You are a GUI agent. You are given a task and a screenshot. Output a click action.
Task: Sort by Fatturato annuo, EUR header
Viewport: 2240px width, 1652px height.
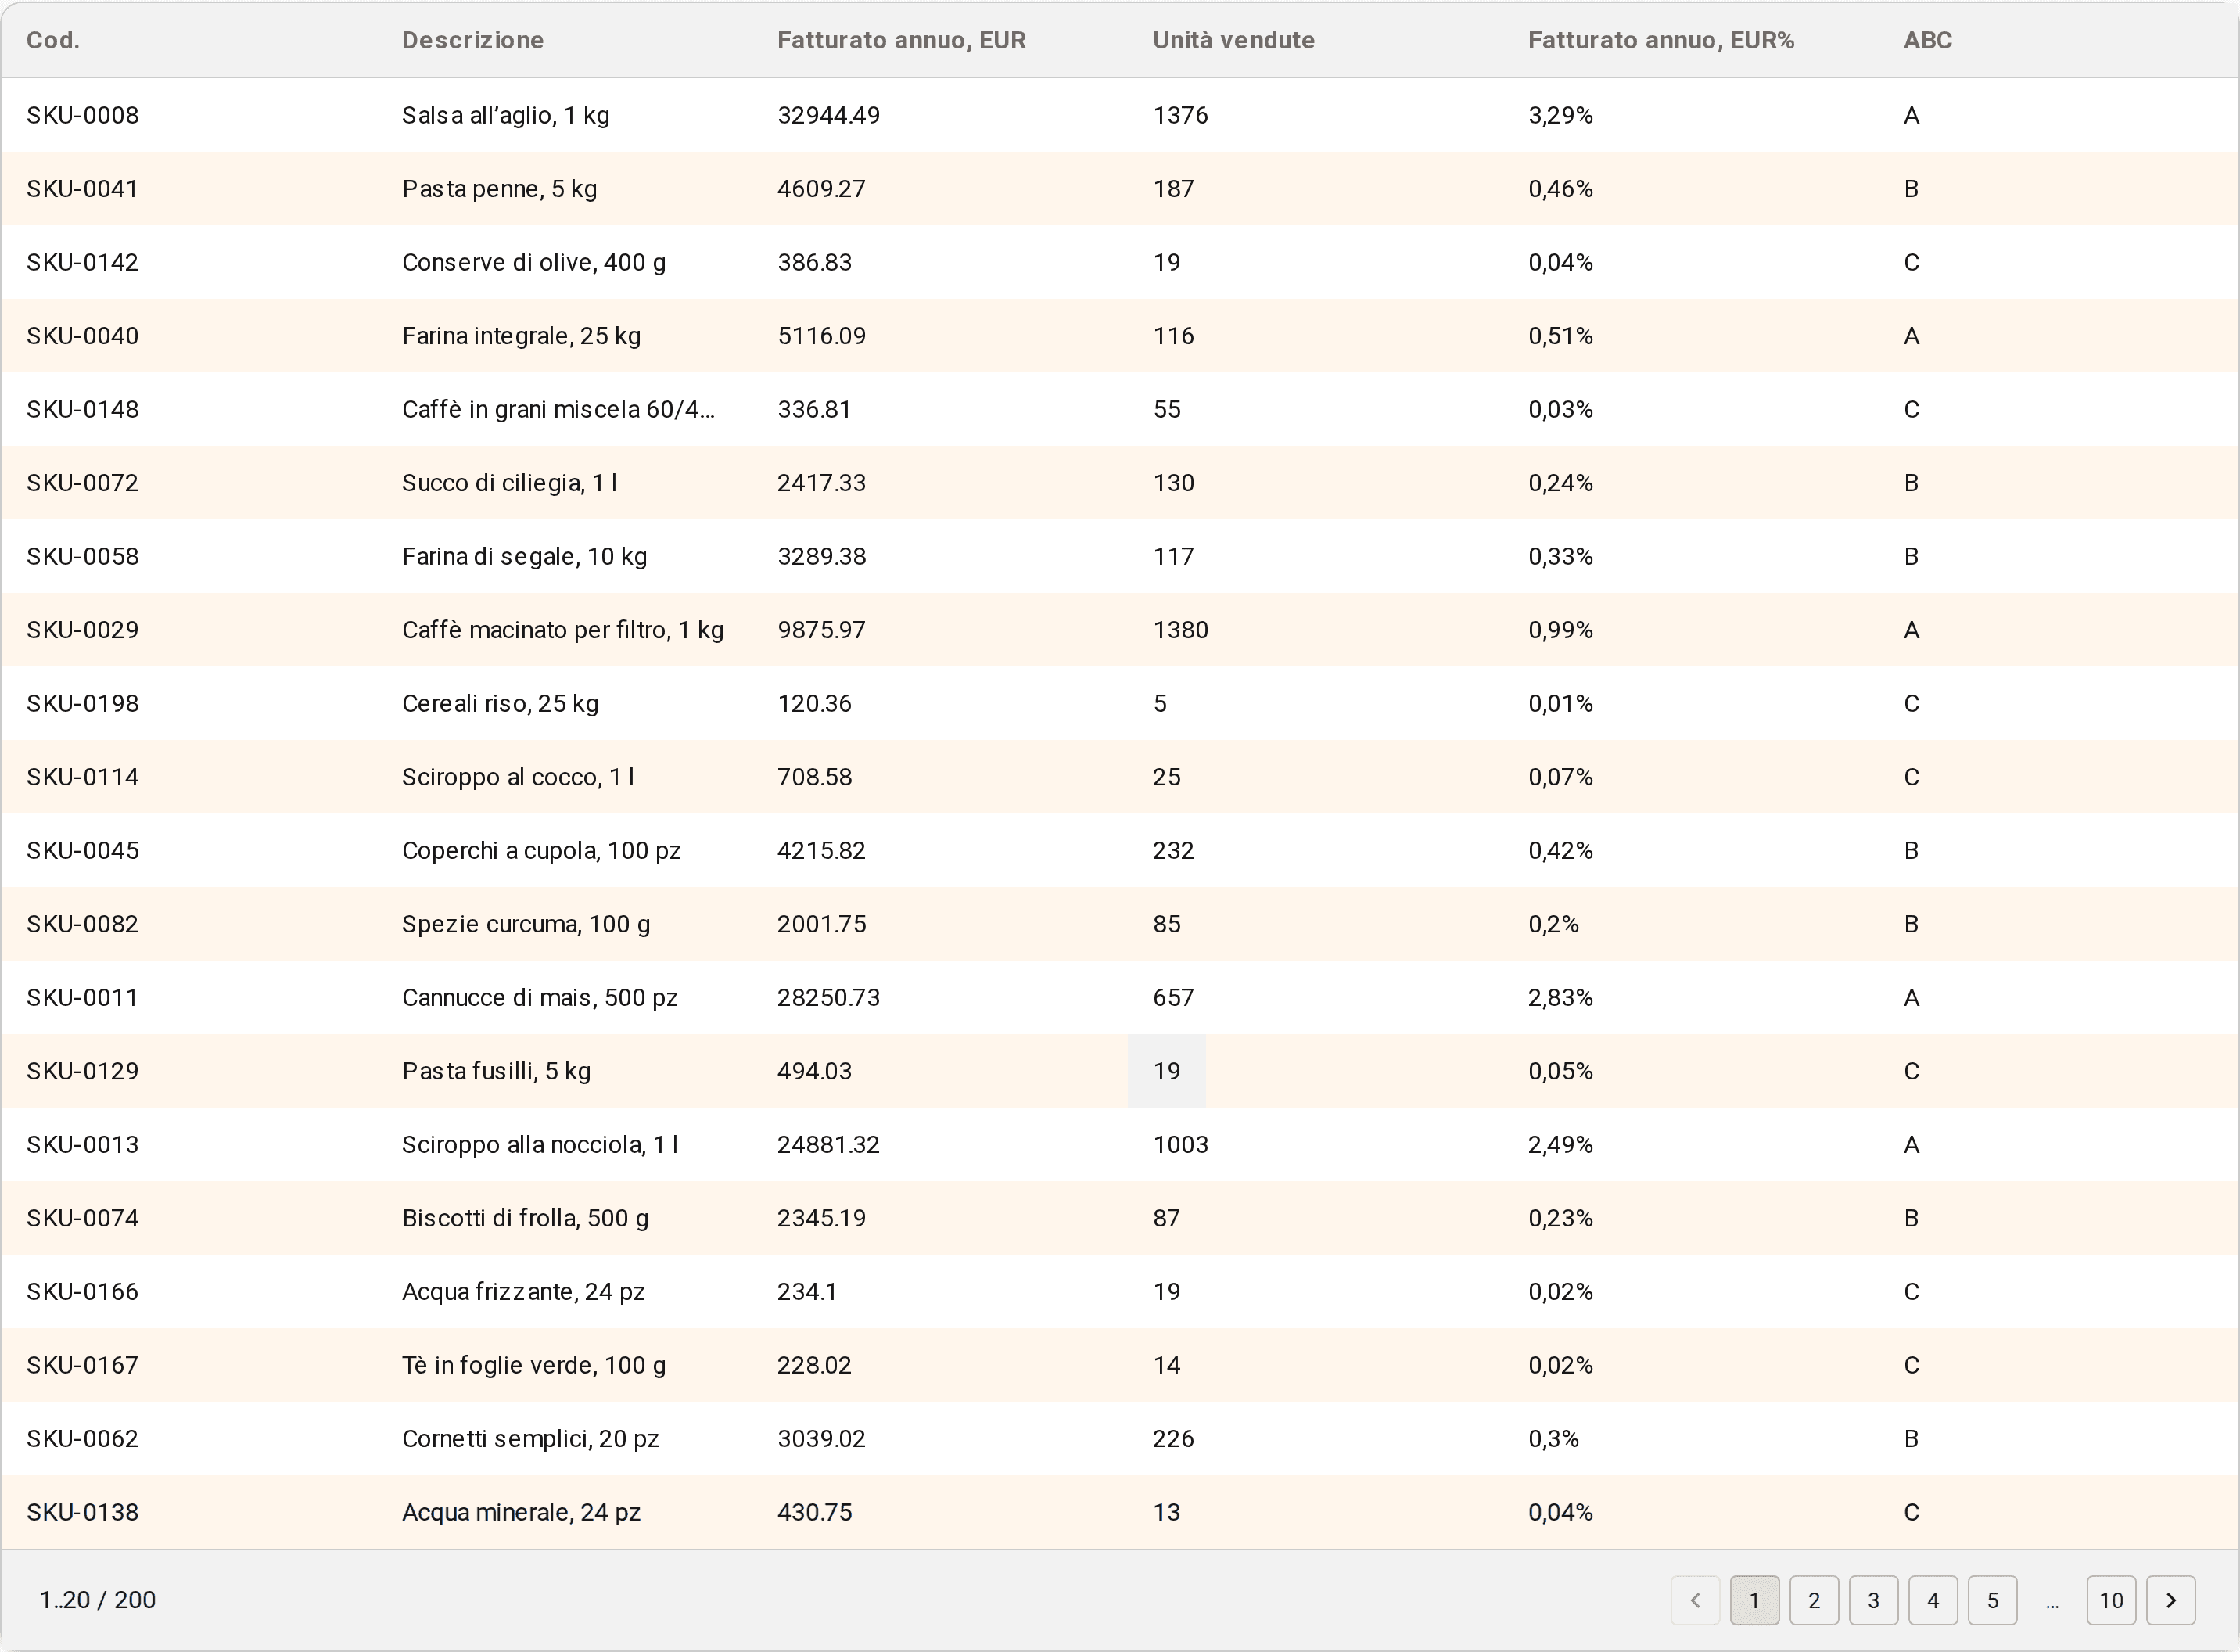902,40
